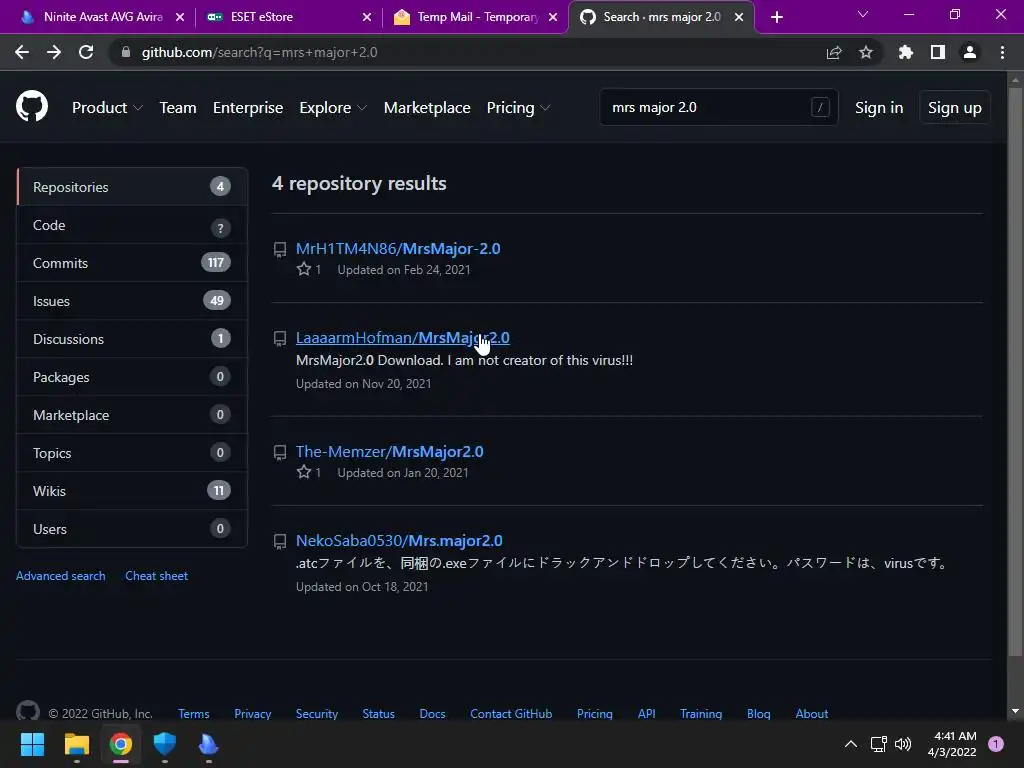Open taskbar clock and date
Screen dimensions: 1024x768
952,744
